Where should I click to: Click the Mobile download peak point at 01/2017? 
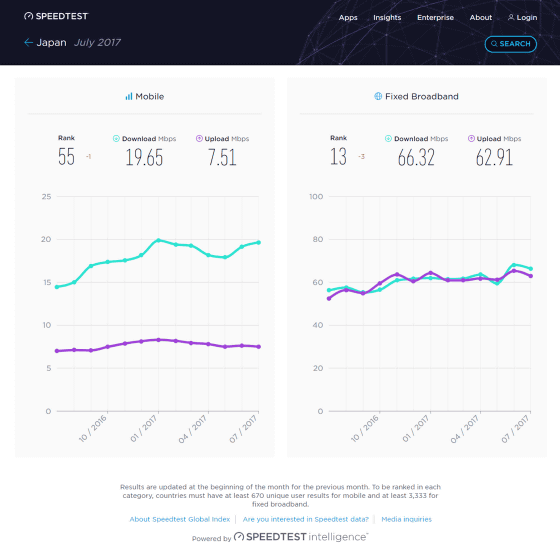[x=158, y=240]
